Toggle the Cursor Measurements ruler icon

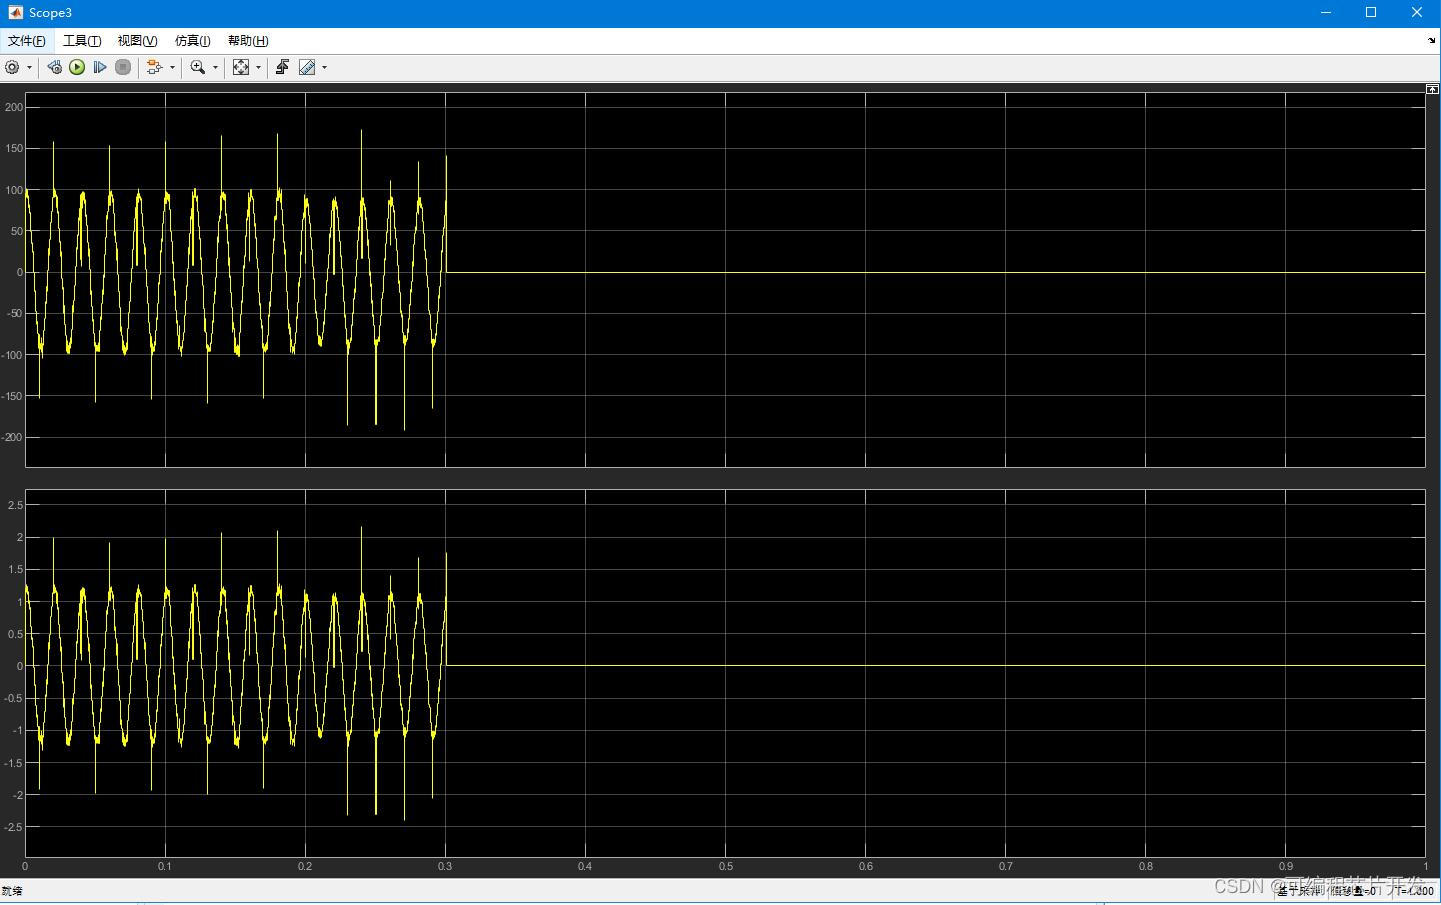click(307, 67)
